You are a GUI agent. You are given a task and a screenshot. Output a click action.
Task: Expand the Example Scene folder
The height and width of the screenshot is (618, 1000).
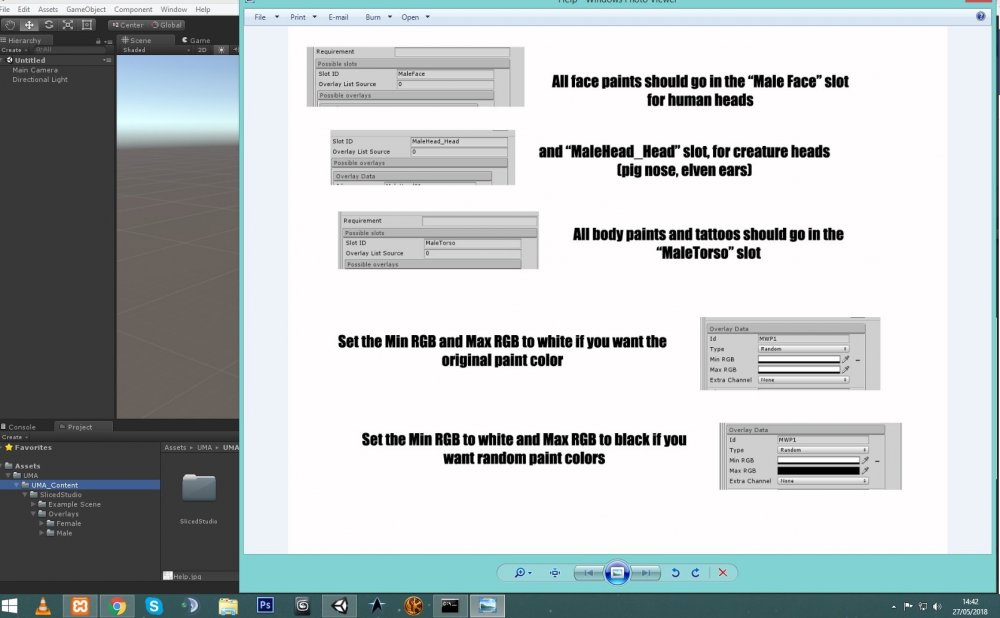click(x=35, y=504)
